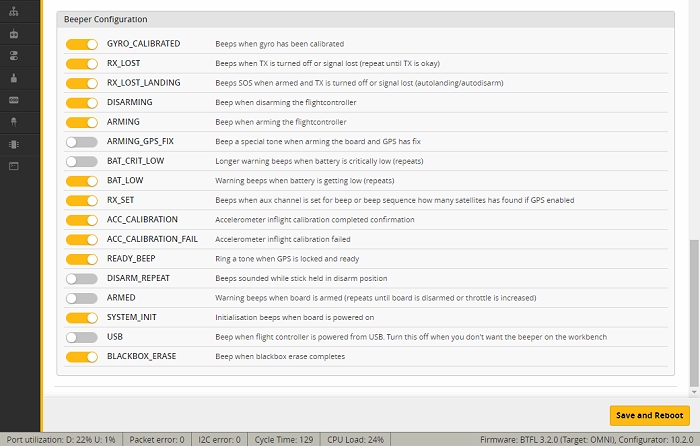The image size is (700, 446).
Task: Enable the ARMING_GPS_FIX beeper toggle
Action: coord(82,142)
